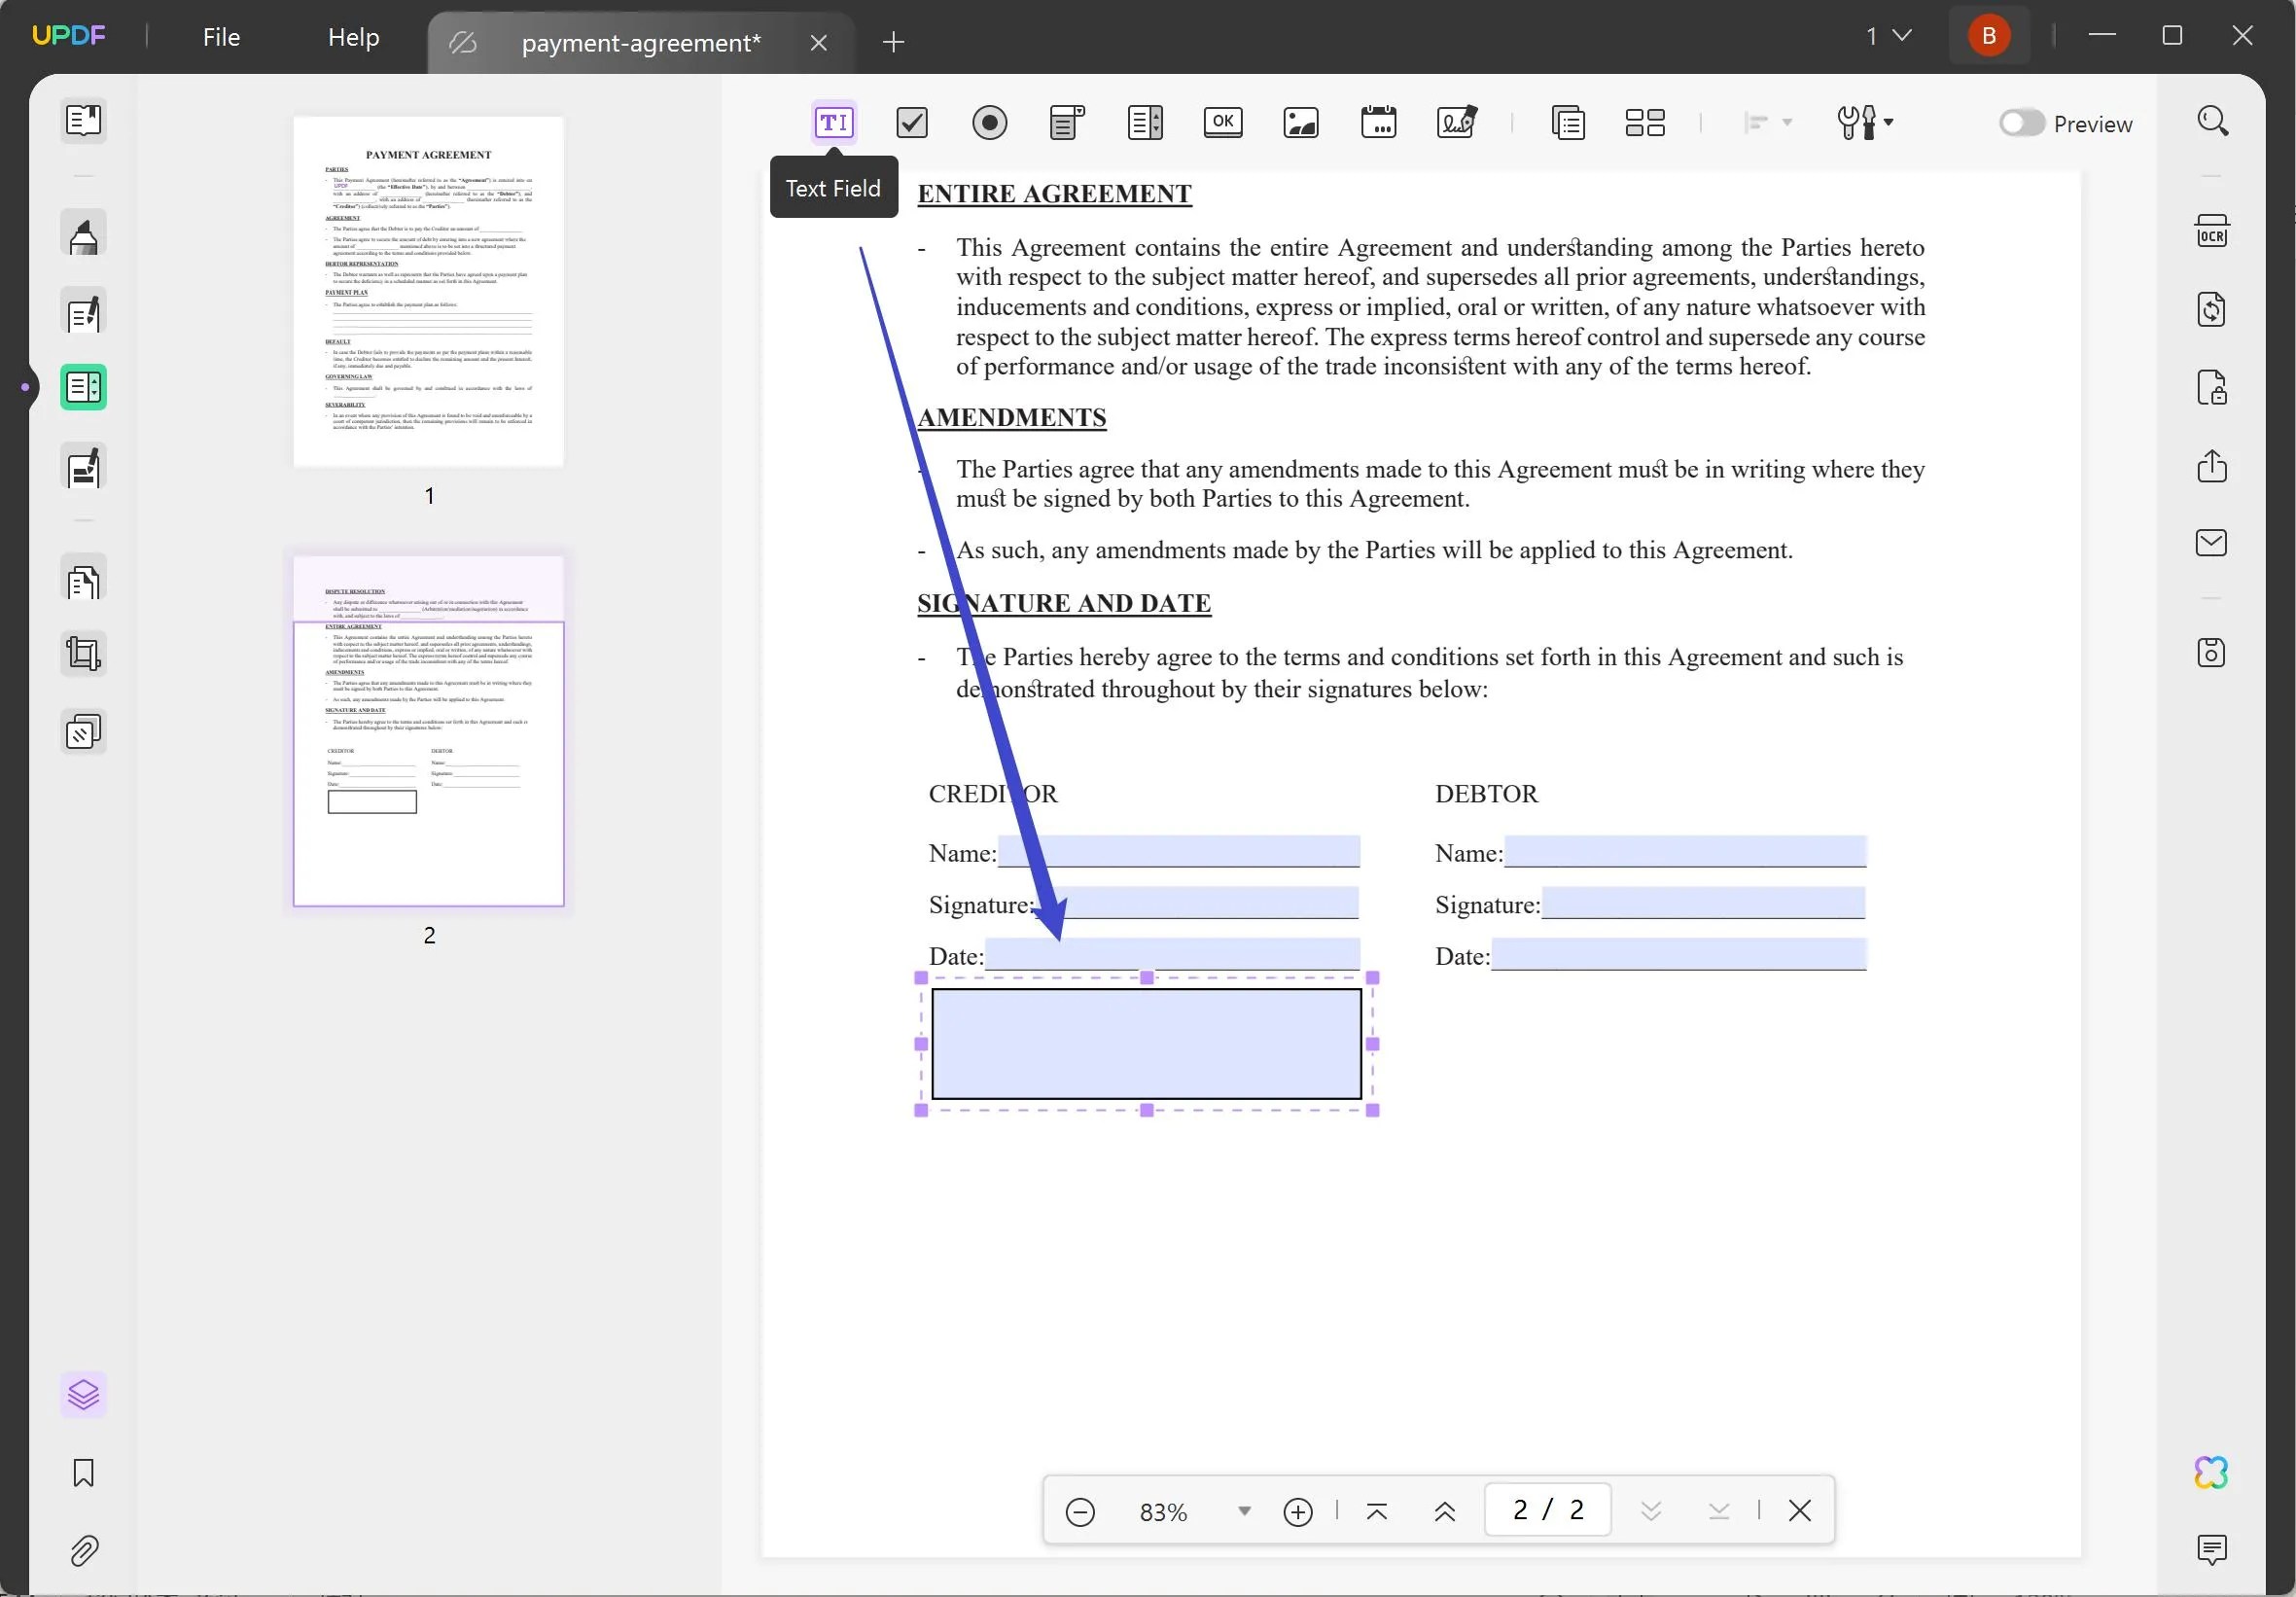
Task: Open the search panel
Action: click(2214, 121)
